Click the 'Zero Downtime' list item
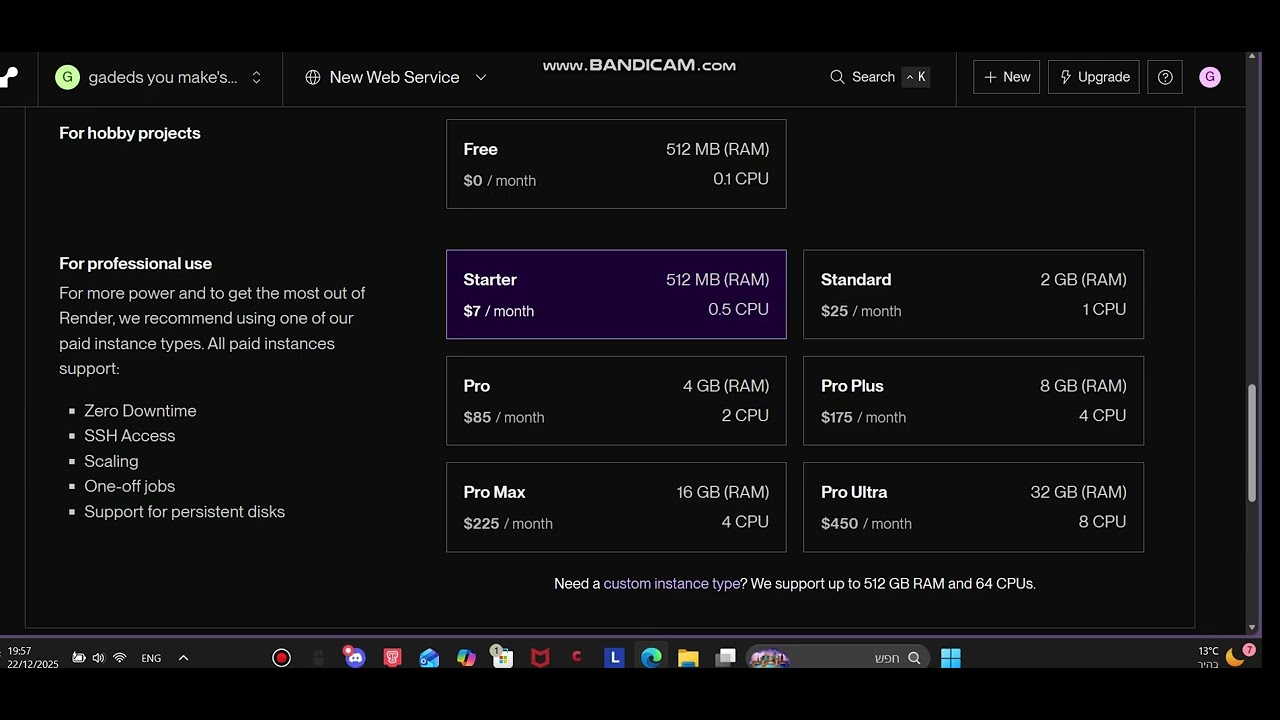The image size is (1280, 720). click(x=140, y=411)
